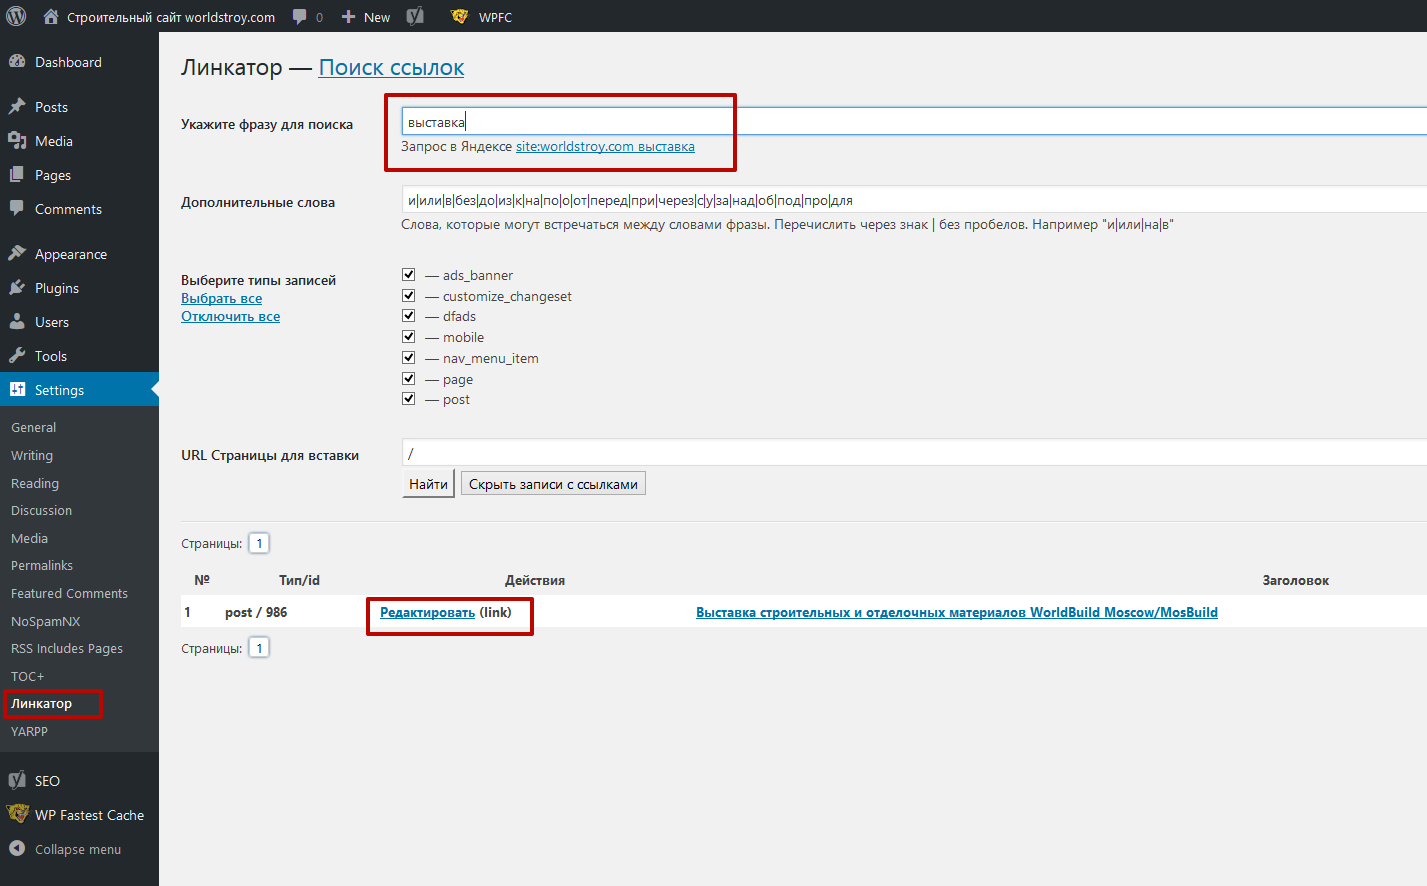The width and height of the screenshot is (1427, 886).
Task: Click the WordPress logo icon
Action: tap(16, 16)
